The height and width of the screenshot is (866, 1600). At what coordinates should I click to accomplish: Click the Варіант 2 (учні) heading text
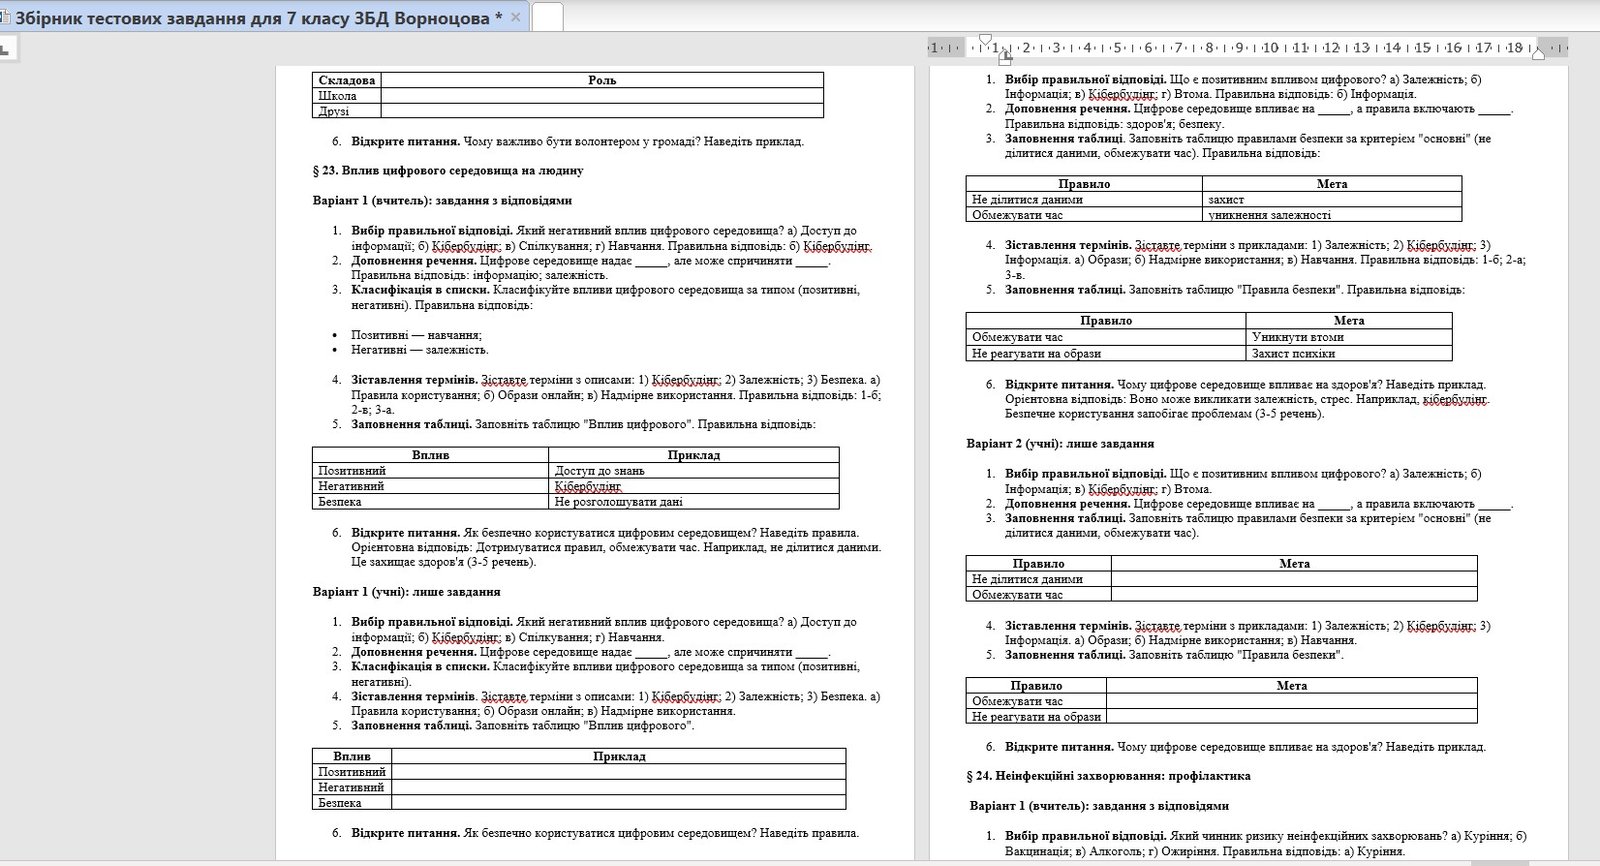(x=1059, y=444)
